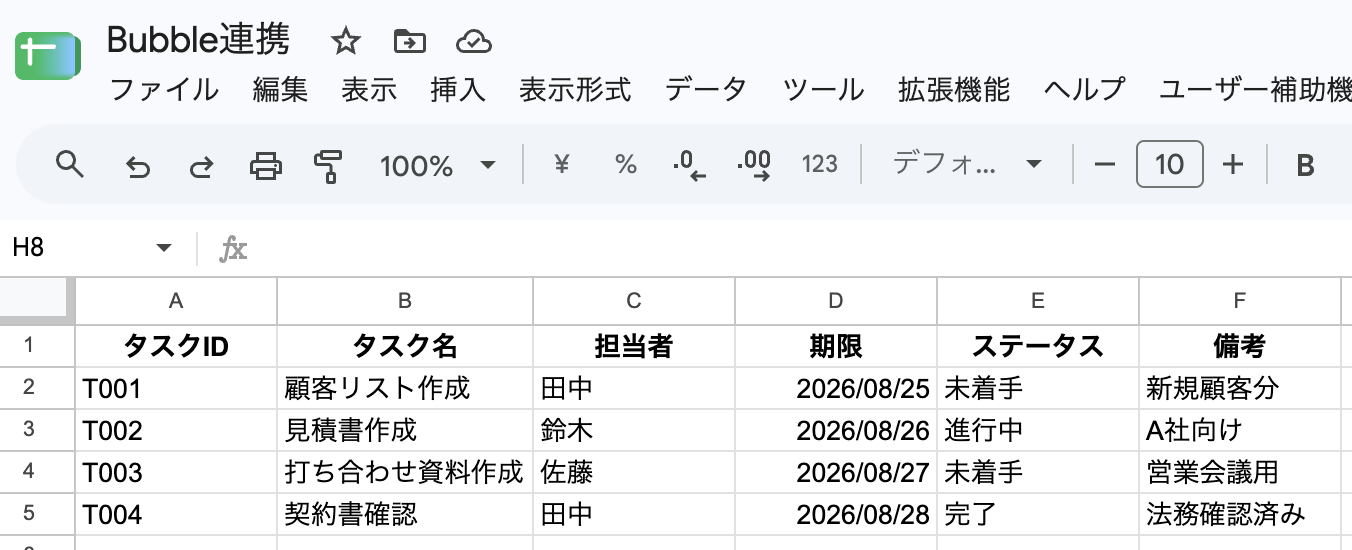Increase font size with plus button
Screen dimensions: 1352x550
click(1233, 164)
